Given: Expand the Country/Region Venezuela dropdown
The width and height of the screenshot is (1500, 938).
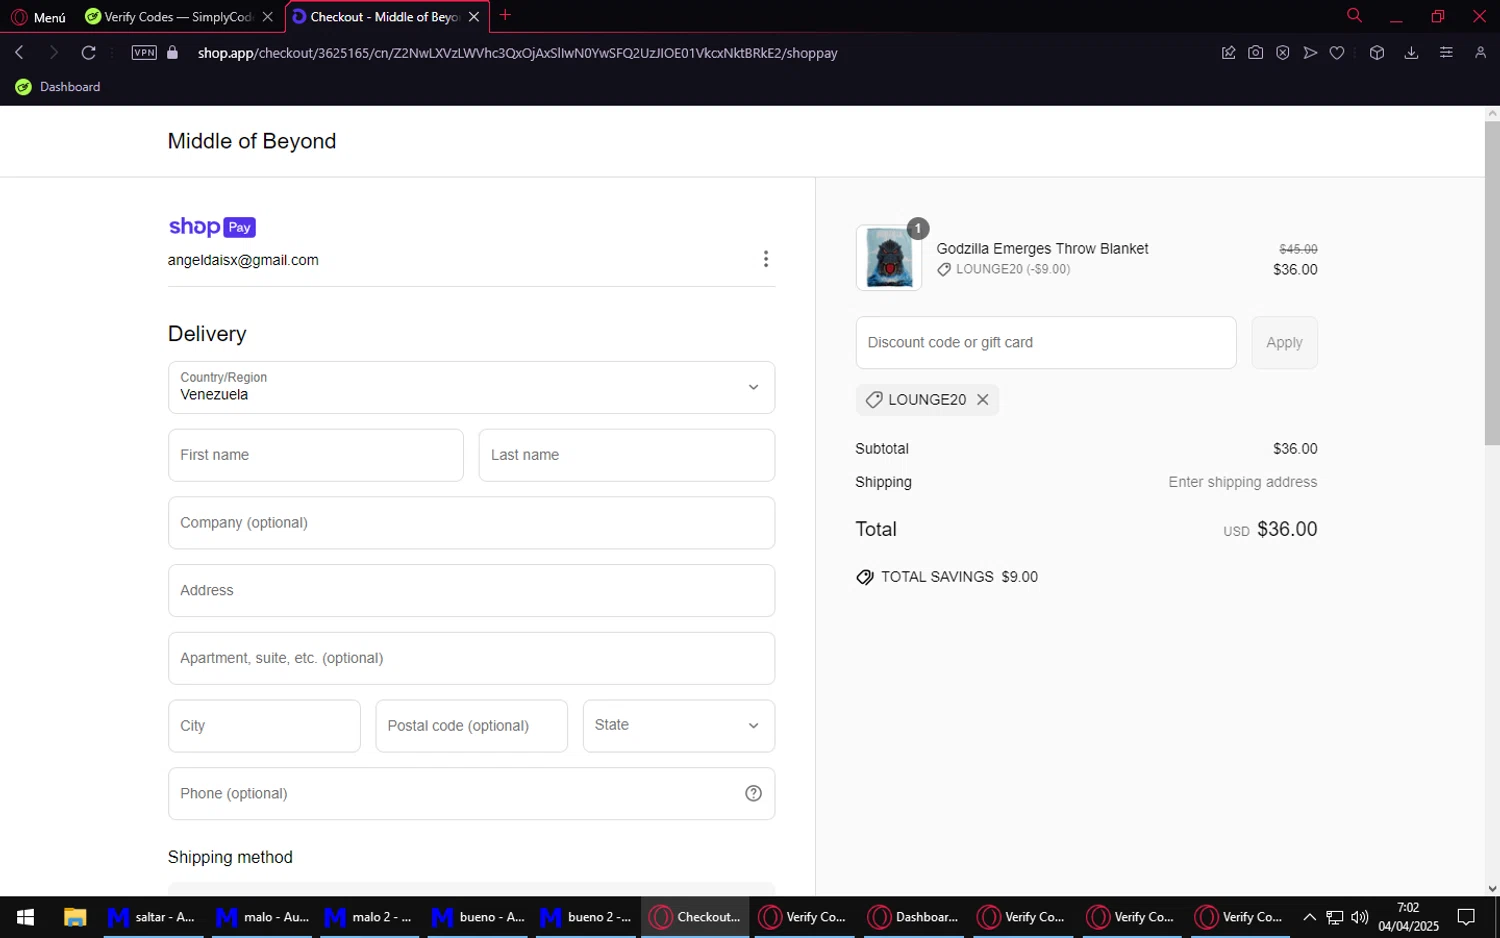Looking at the screenshot, I should pos(471,387).
